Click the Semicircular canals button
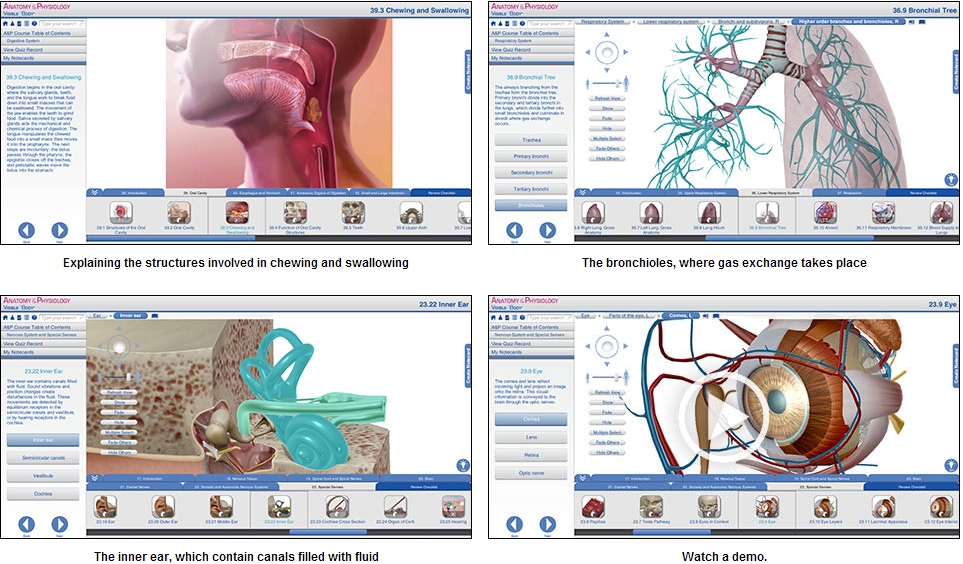Viewport: 963px width, 564px height. point(43,458)
